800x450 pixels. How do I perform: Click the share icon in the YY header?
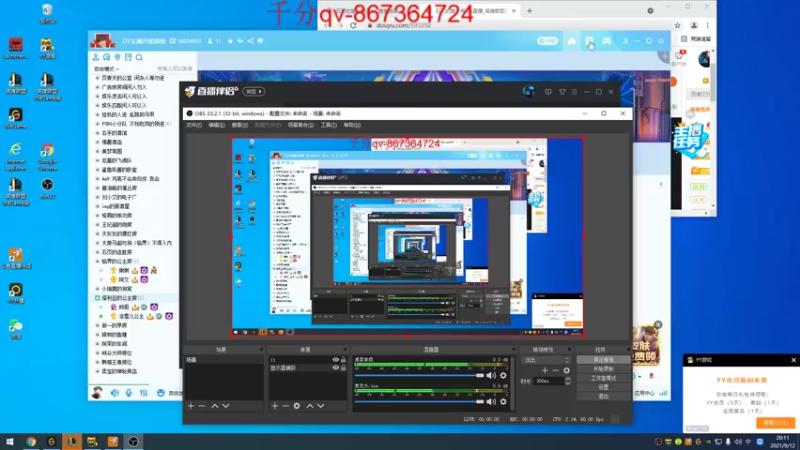tap(250, 41)
